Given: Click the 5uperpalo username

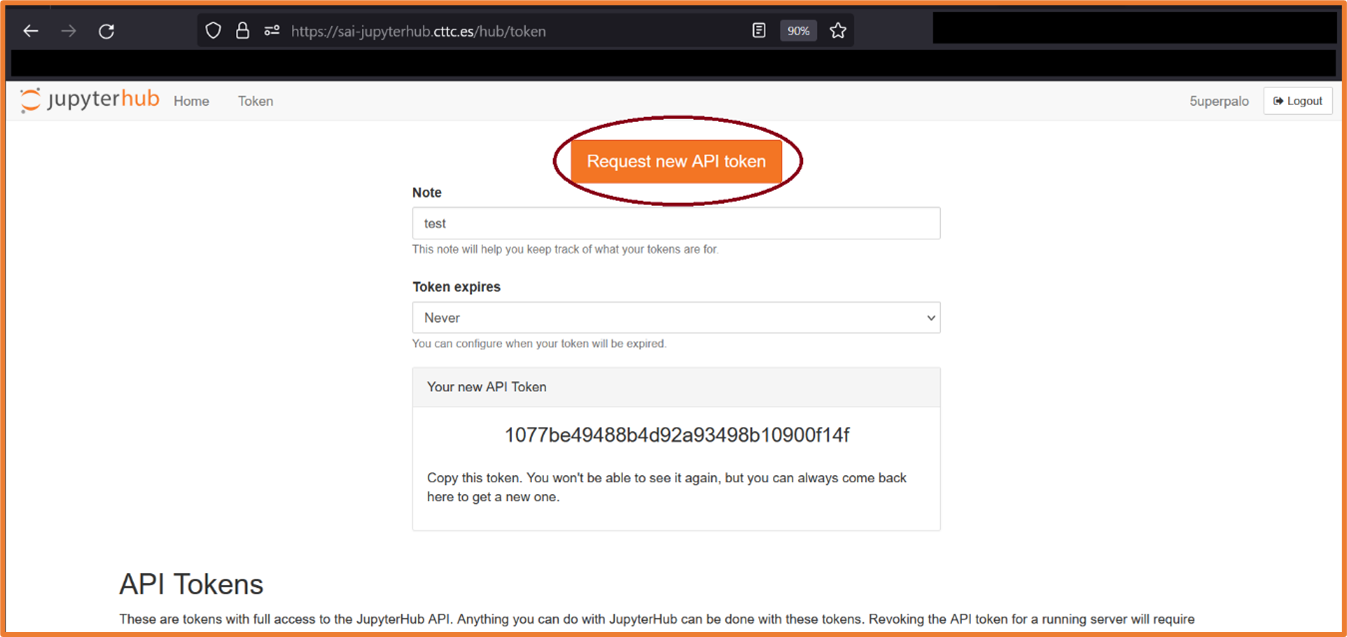Looking at the screenshot, I should click(x=1218, y=101).
